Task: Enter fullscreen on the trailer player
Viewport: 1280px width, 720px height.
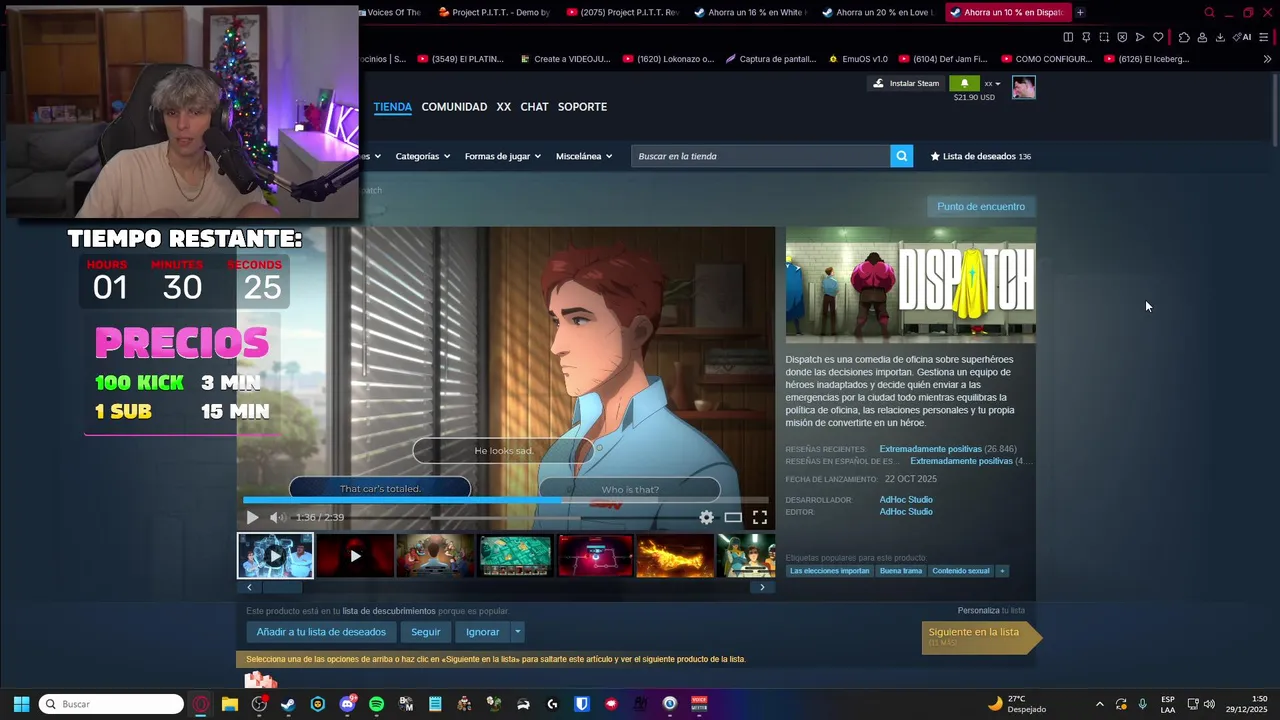Action: [760, 517]
